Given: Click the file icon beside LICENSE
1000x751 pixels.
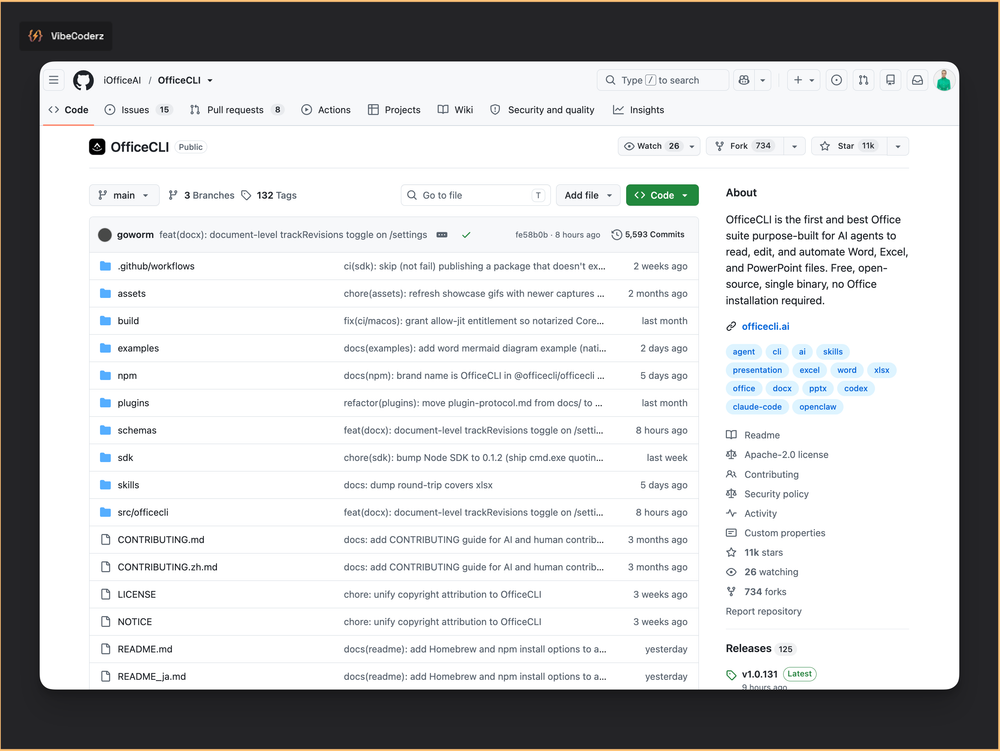Looking at the screenshot, I should [x=105, y=594].
